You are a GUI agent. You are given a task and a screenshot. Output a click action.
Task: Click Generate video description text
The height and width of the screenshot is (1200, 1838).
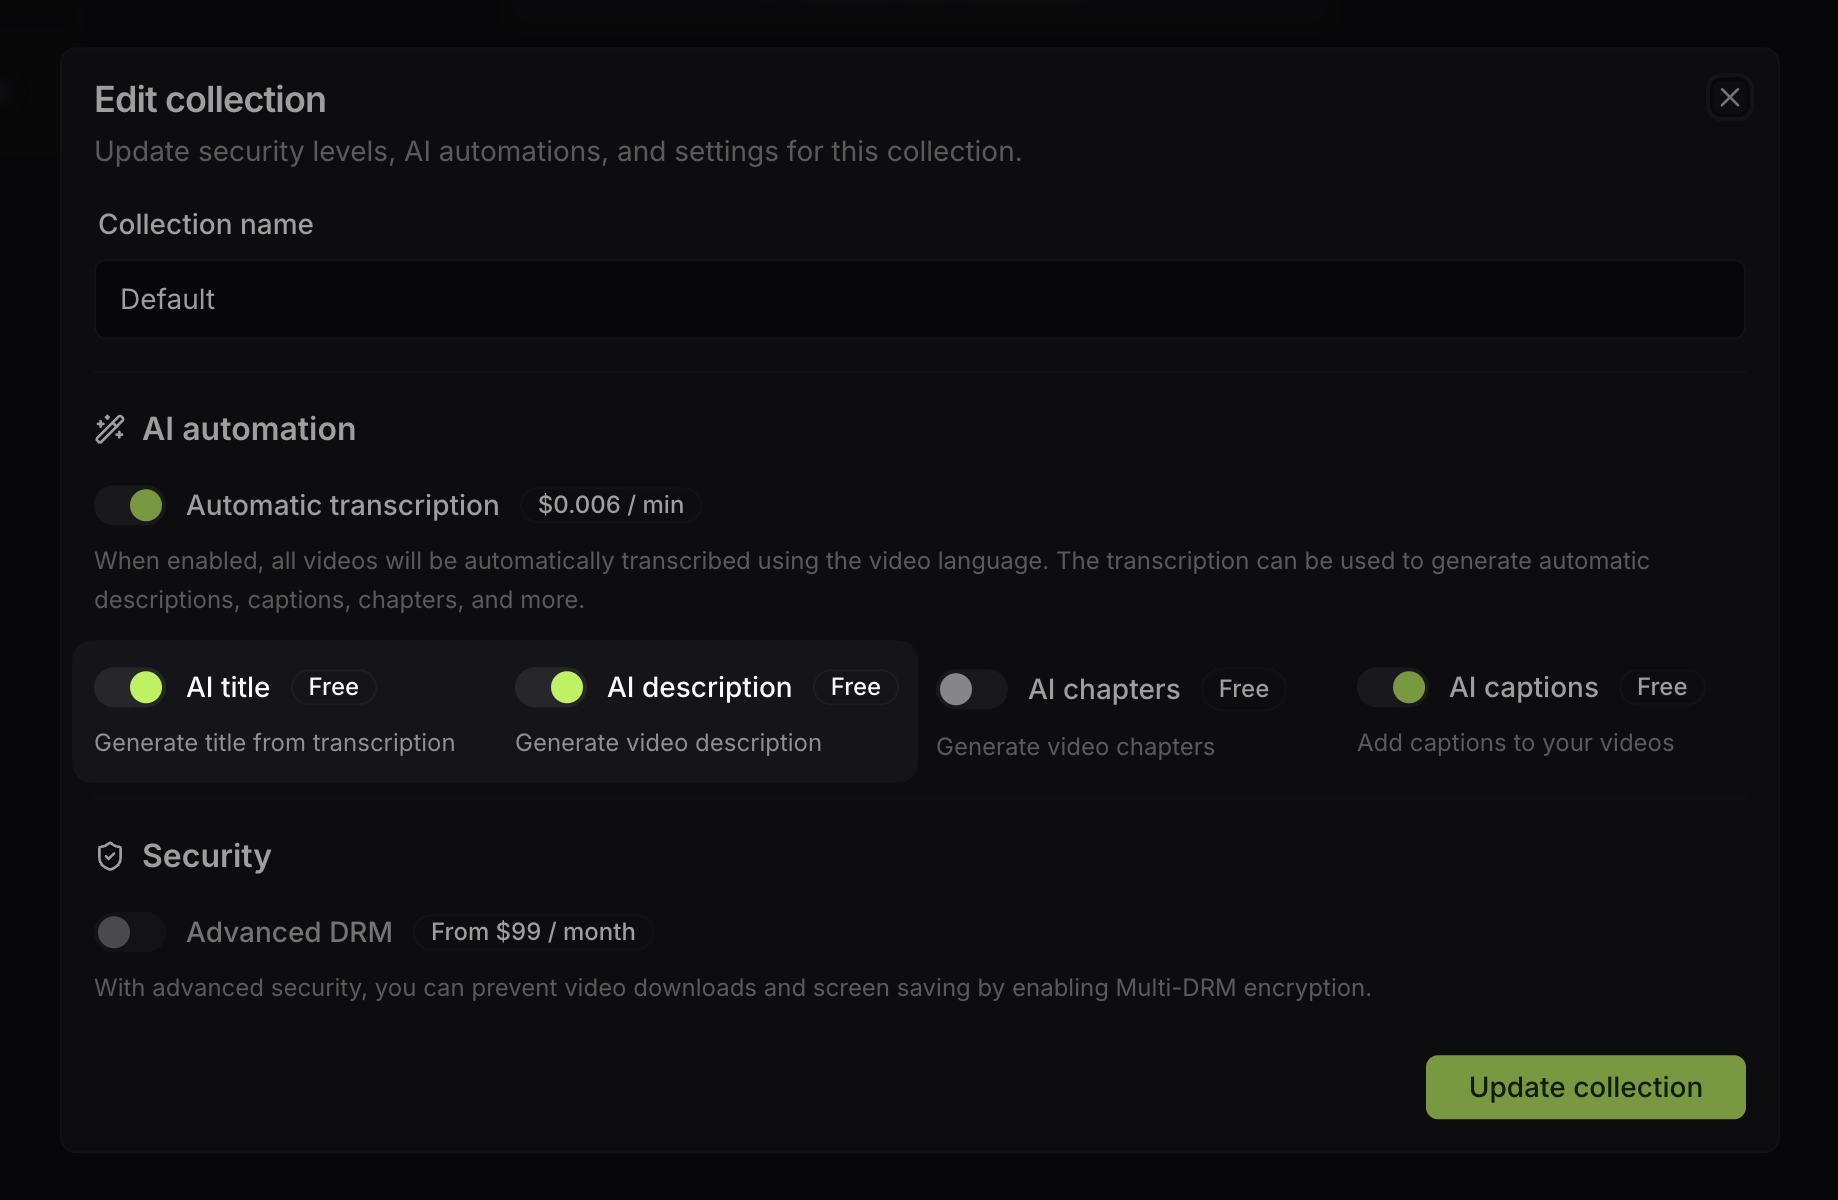click(669, 743)
